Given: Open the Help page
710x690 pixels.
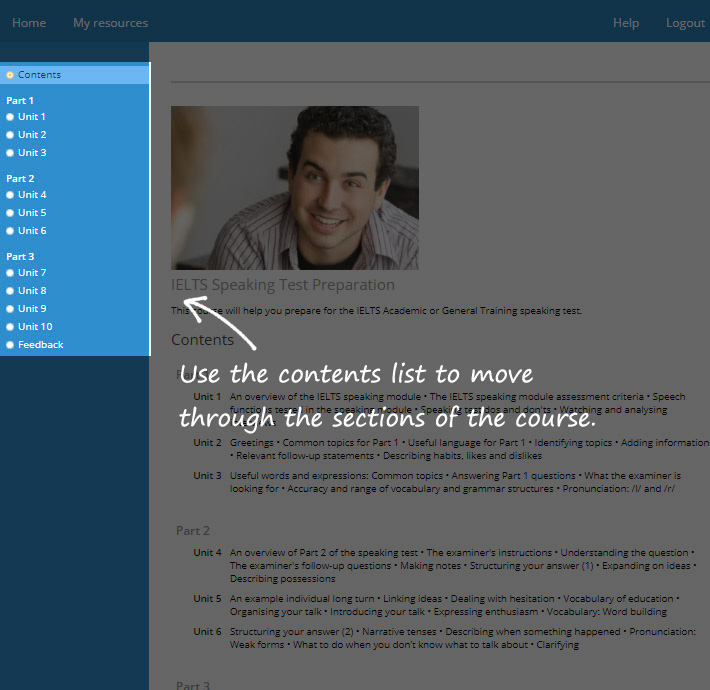Looking at the screenshot, I should (626, 23).
